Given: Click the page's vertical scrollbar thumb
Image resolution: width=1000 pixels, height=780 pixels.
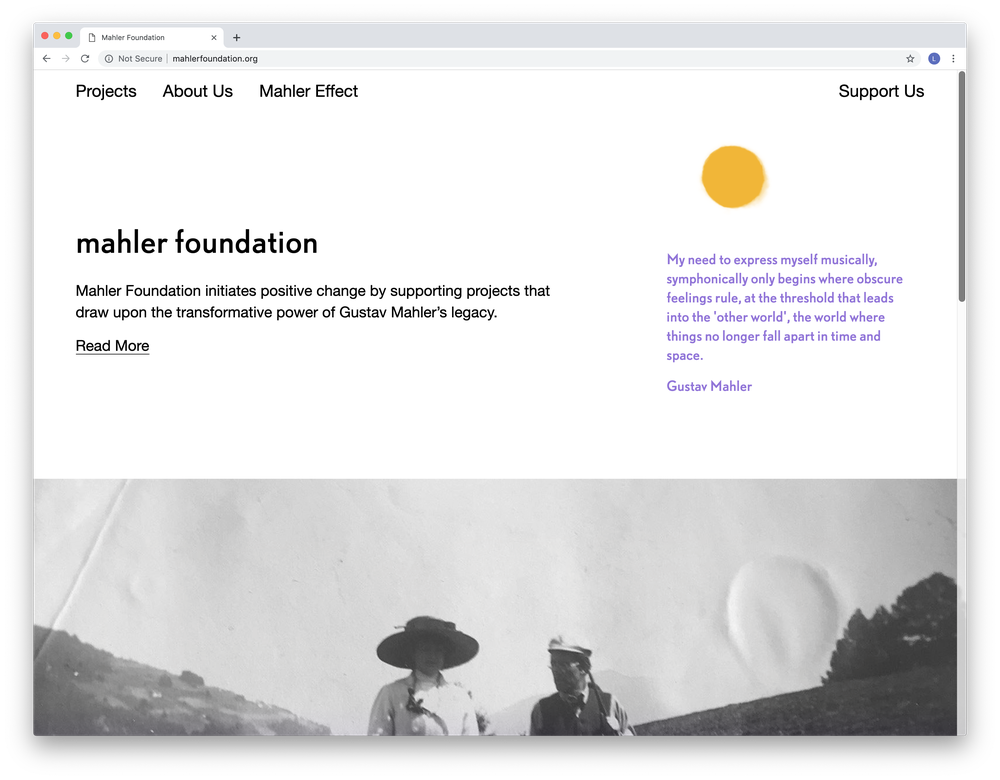Looking at the screenshot, I should click(962, 186).
